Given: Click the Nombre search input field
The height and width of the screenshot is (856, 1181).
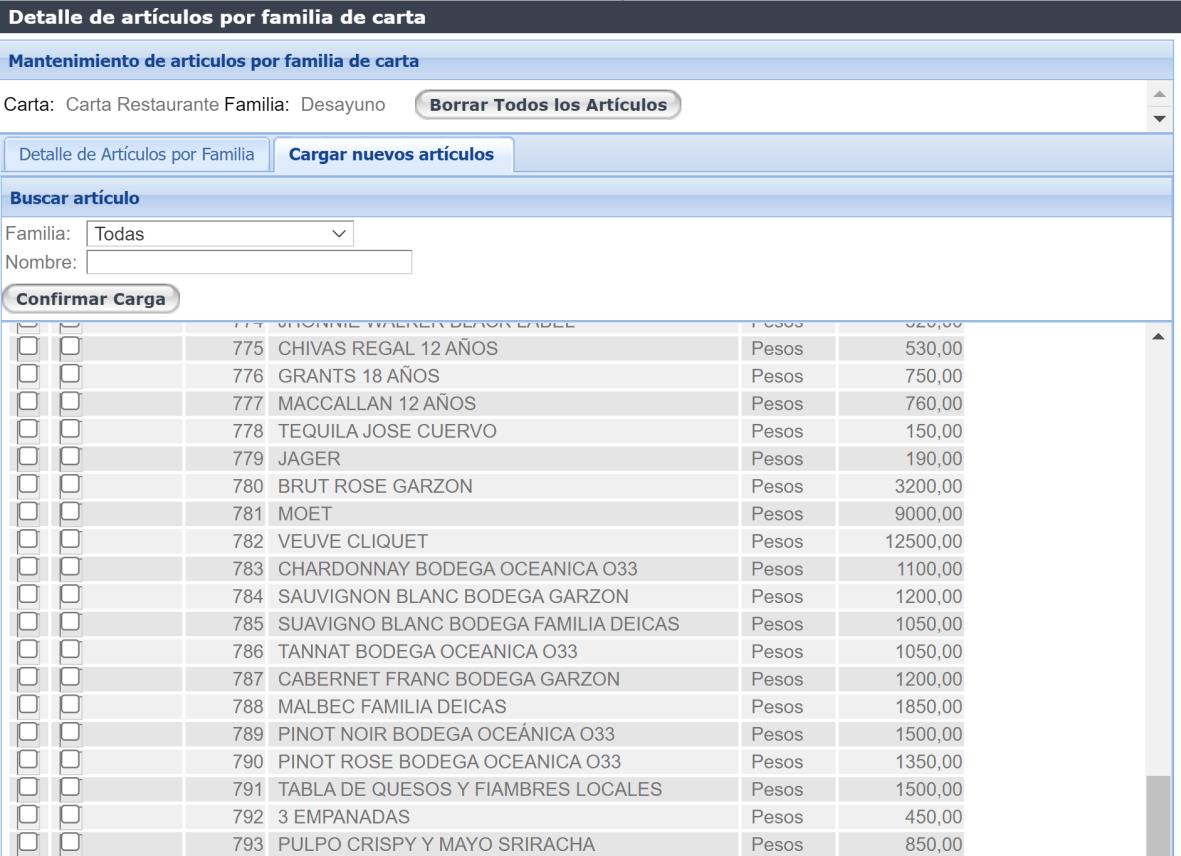Looking at the screenshot, I should pos(249,262).
